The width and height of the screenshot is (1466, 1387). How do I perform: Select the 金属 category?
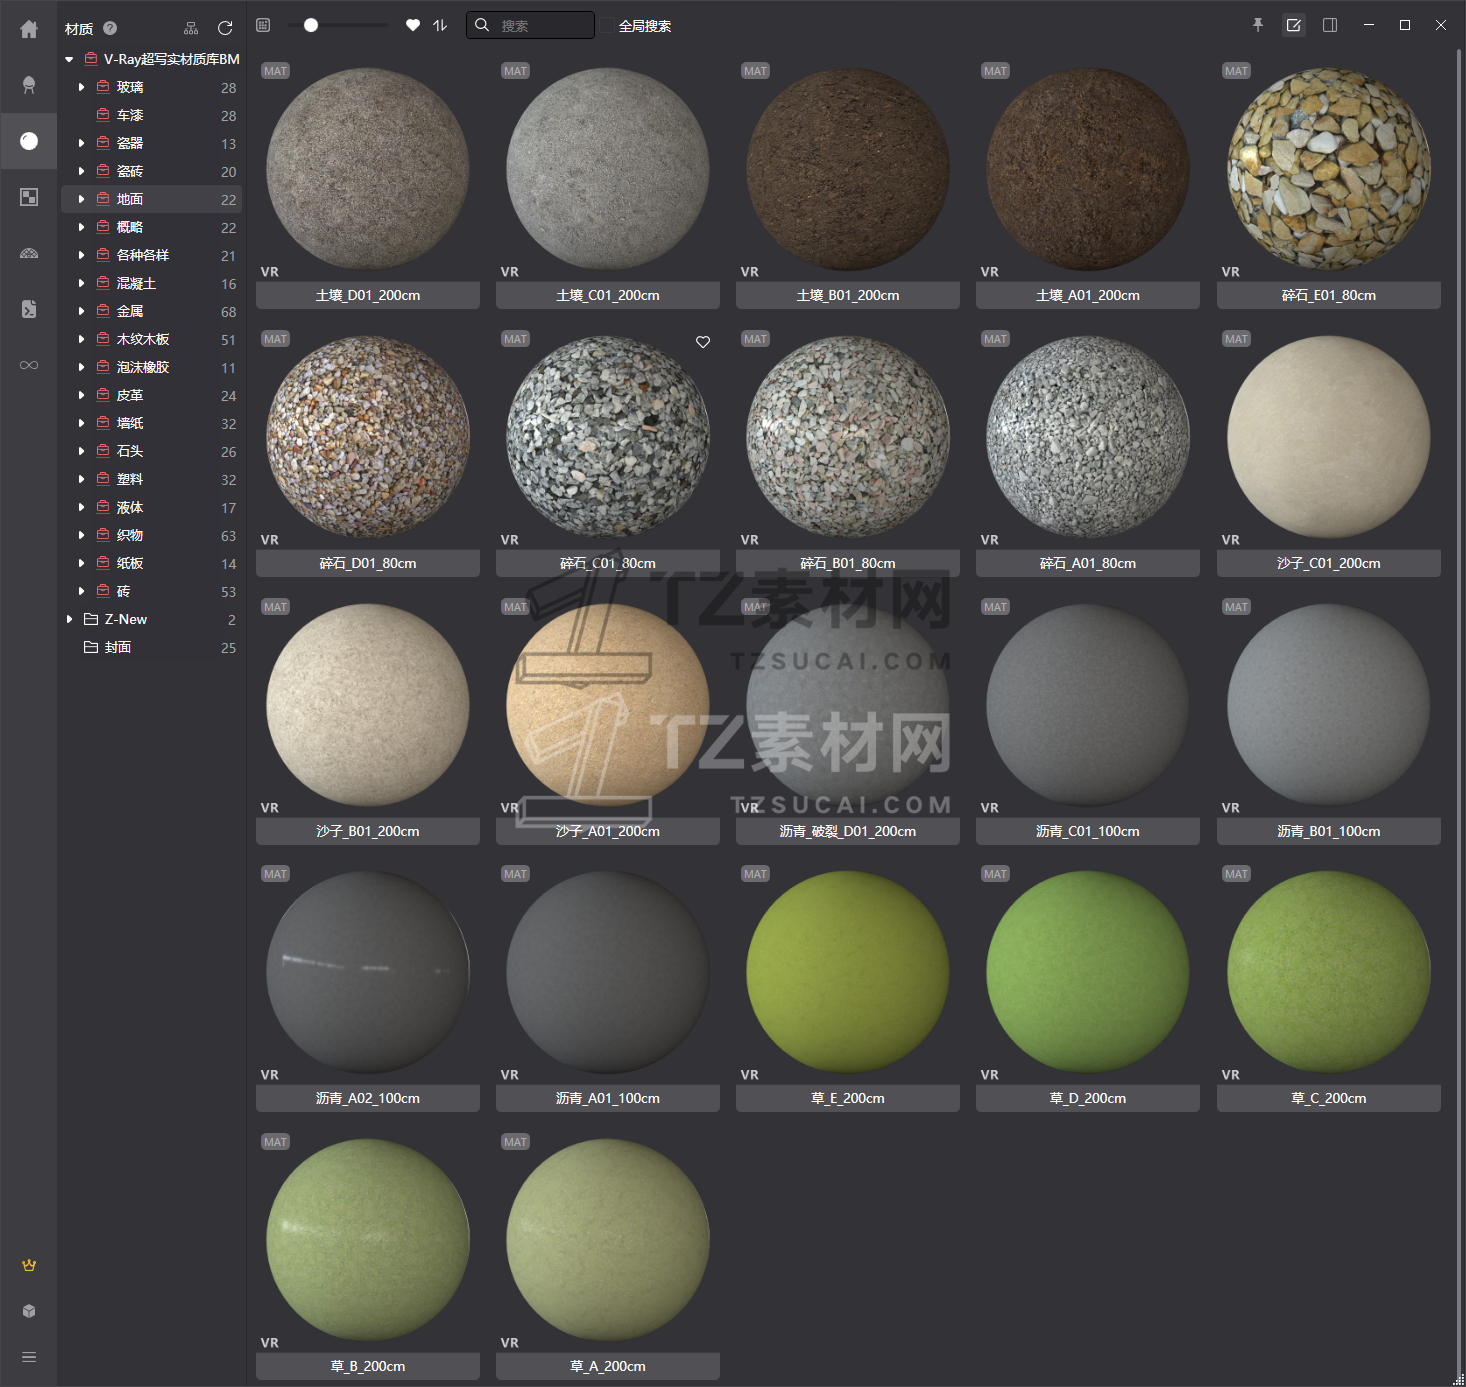pos(151,311)
